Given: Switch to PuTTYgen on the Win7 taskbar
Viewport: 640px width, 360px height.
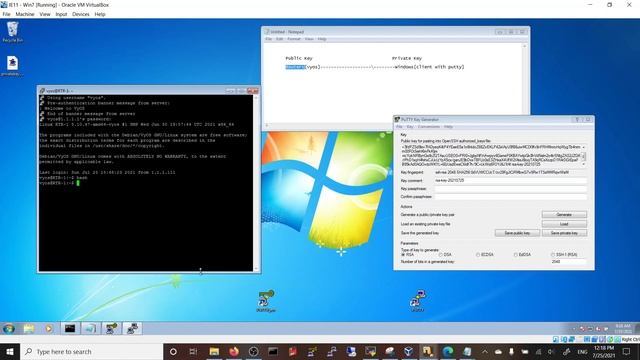Looking at the screenshot, I should point(111,329).
